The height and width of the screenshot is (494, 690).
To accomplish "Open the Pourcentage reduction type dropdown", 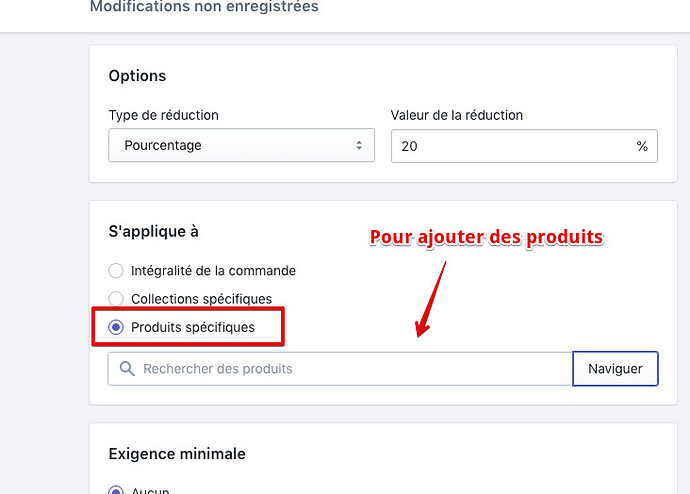I will coord(241,146).
